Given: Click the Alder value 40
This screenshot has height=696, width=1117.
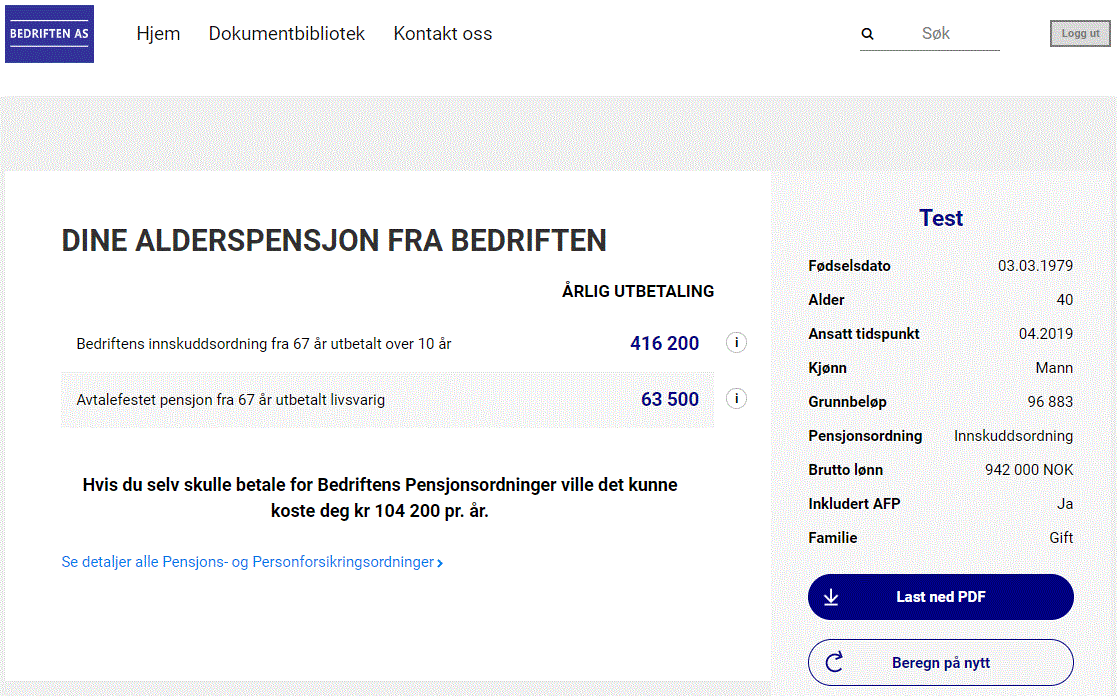Looking at the screenshot, I should [x=1065, y=300].
